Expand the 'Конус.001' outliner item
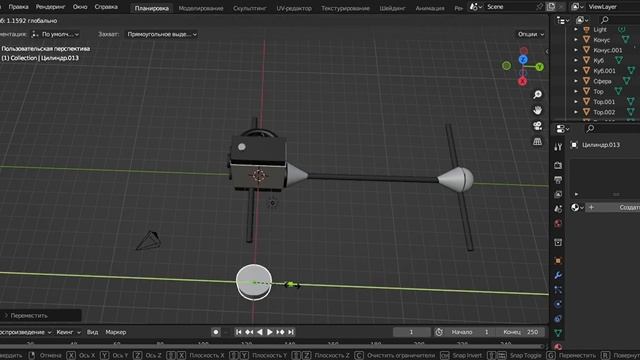The image size is (640, 360). coord(576,50)
